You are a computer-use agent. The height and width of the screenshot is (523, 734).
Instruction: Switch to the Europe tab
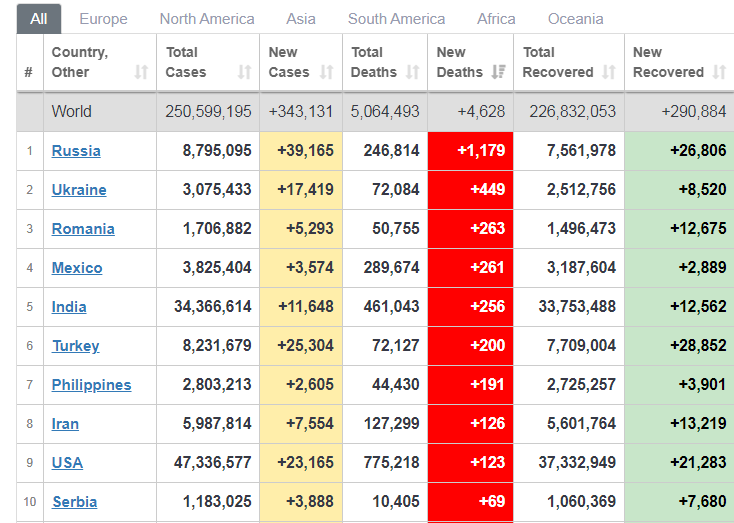103,19
